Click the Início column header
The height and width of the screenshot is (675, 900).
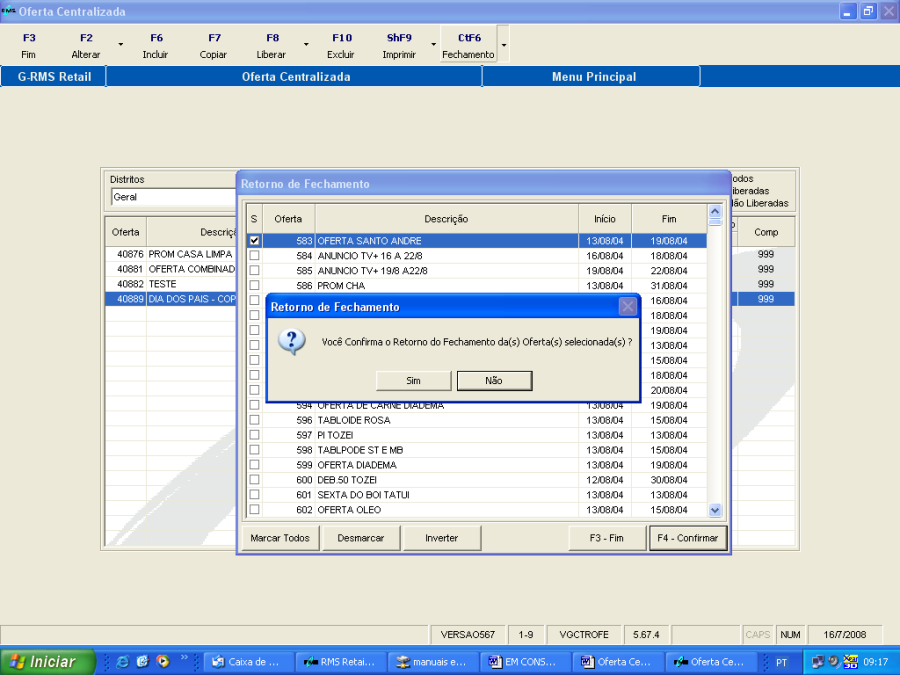pos(605,219)
